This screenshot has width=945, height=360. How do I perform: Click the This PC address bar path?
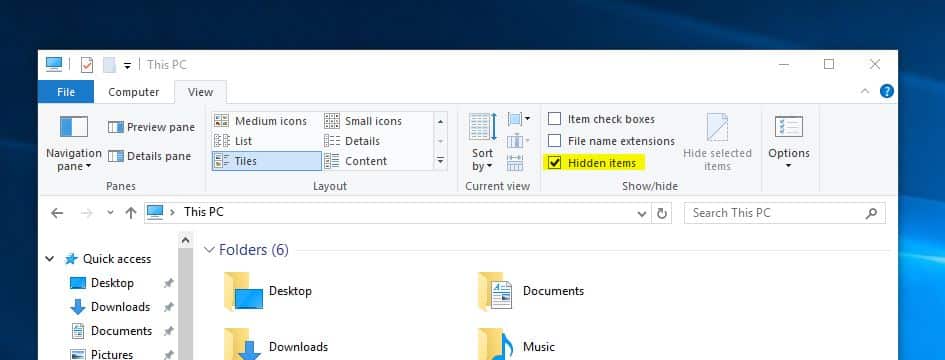coord(204,212)
